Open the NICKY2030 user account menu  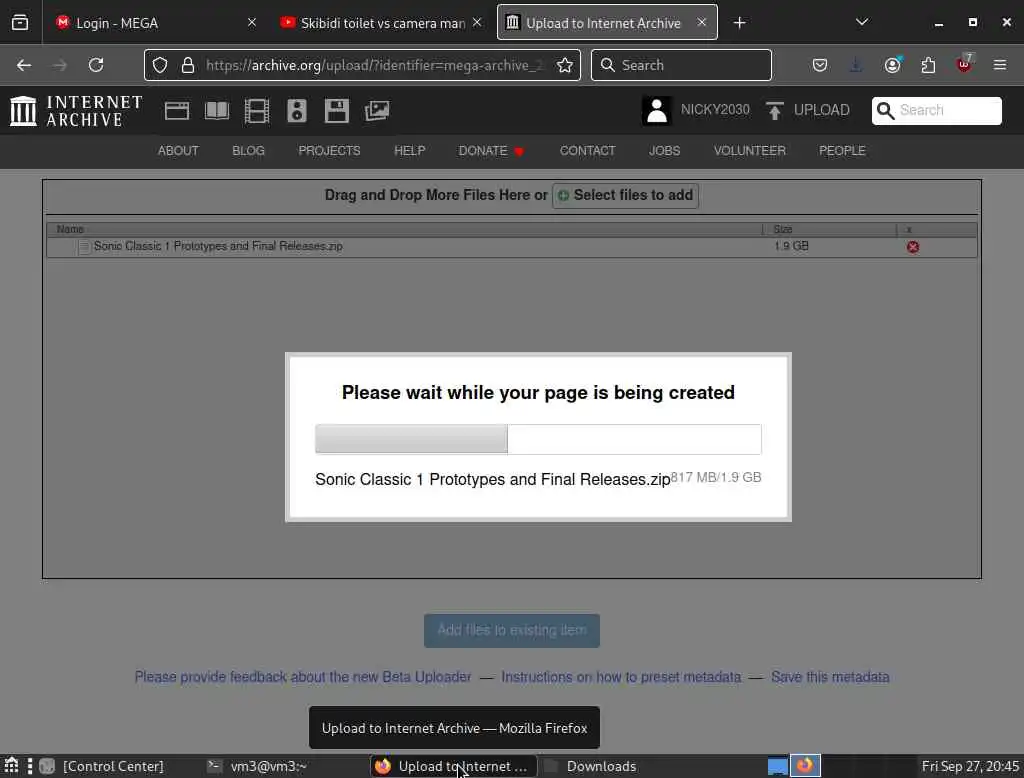point(696,110)
